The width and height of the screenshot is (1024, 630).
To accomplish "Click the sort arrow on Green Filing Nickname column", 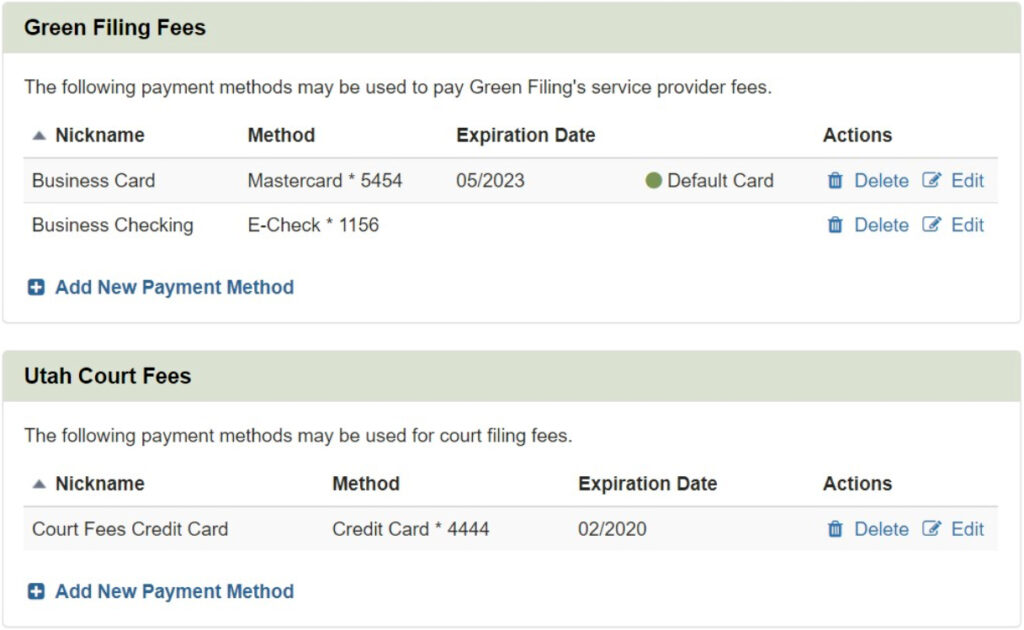I will point(38,135).
